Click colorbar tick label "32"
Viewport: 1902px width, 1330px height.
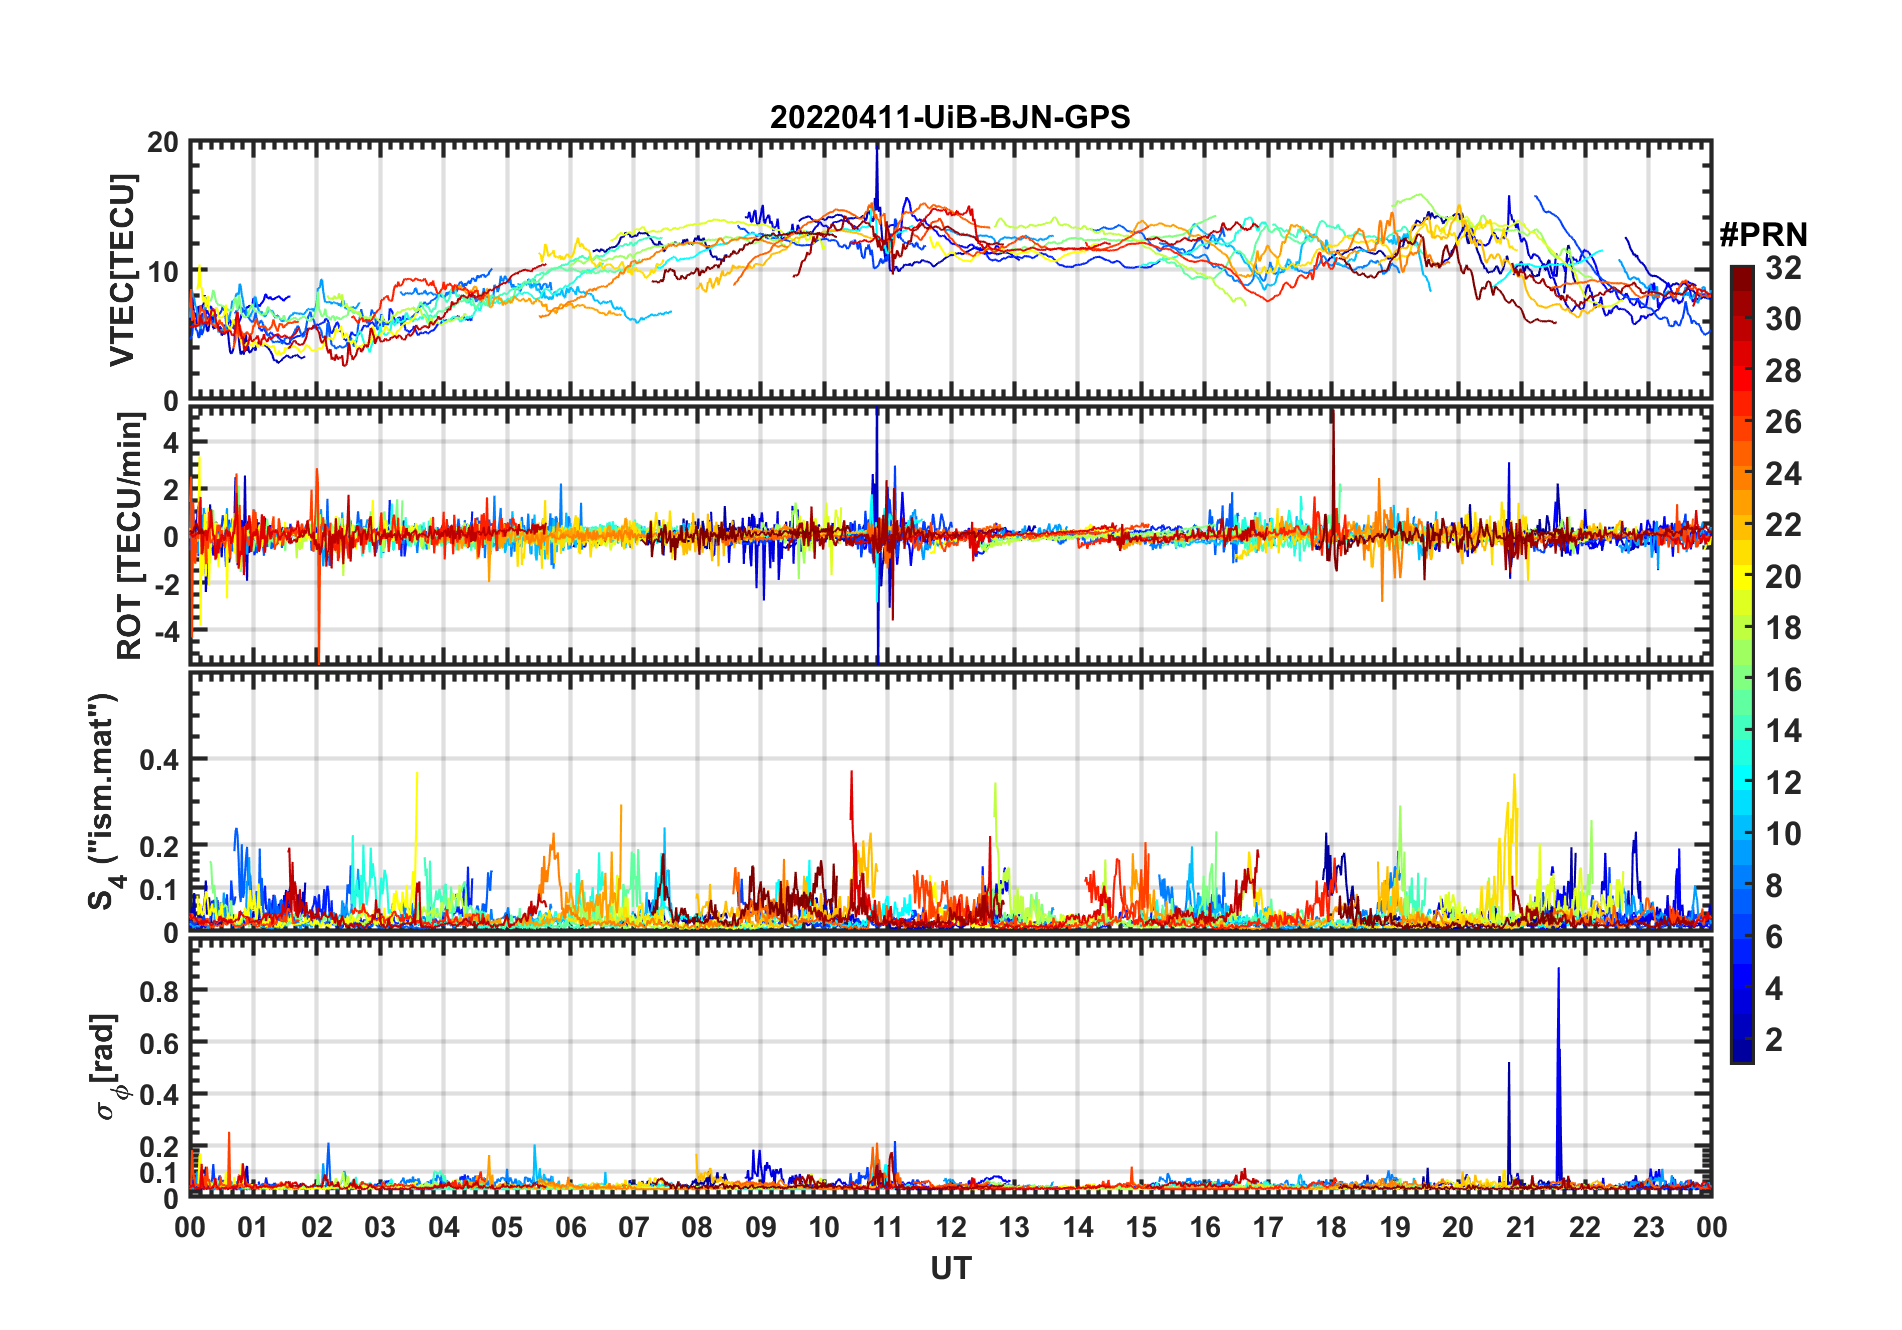tap(1783, 268)
